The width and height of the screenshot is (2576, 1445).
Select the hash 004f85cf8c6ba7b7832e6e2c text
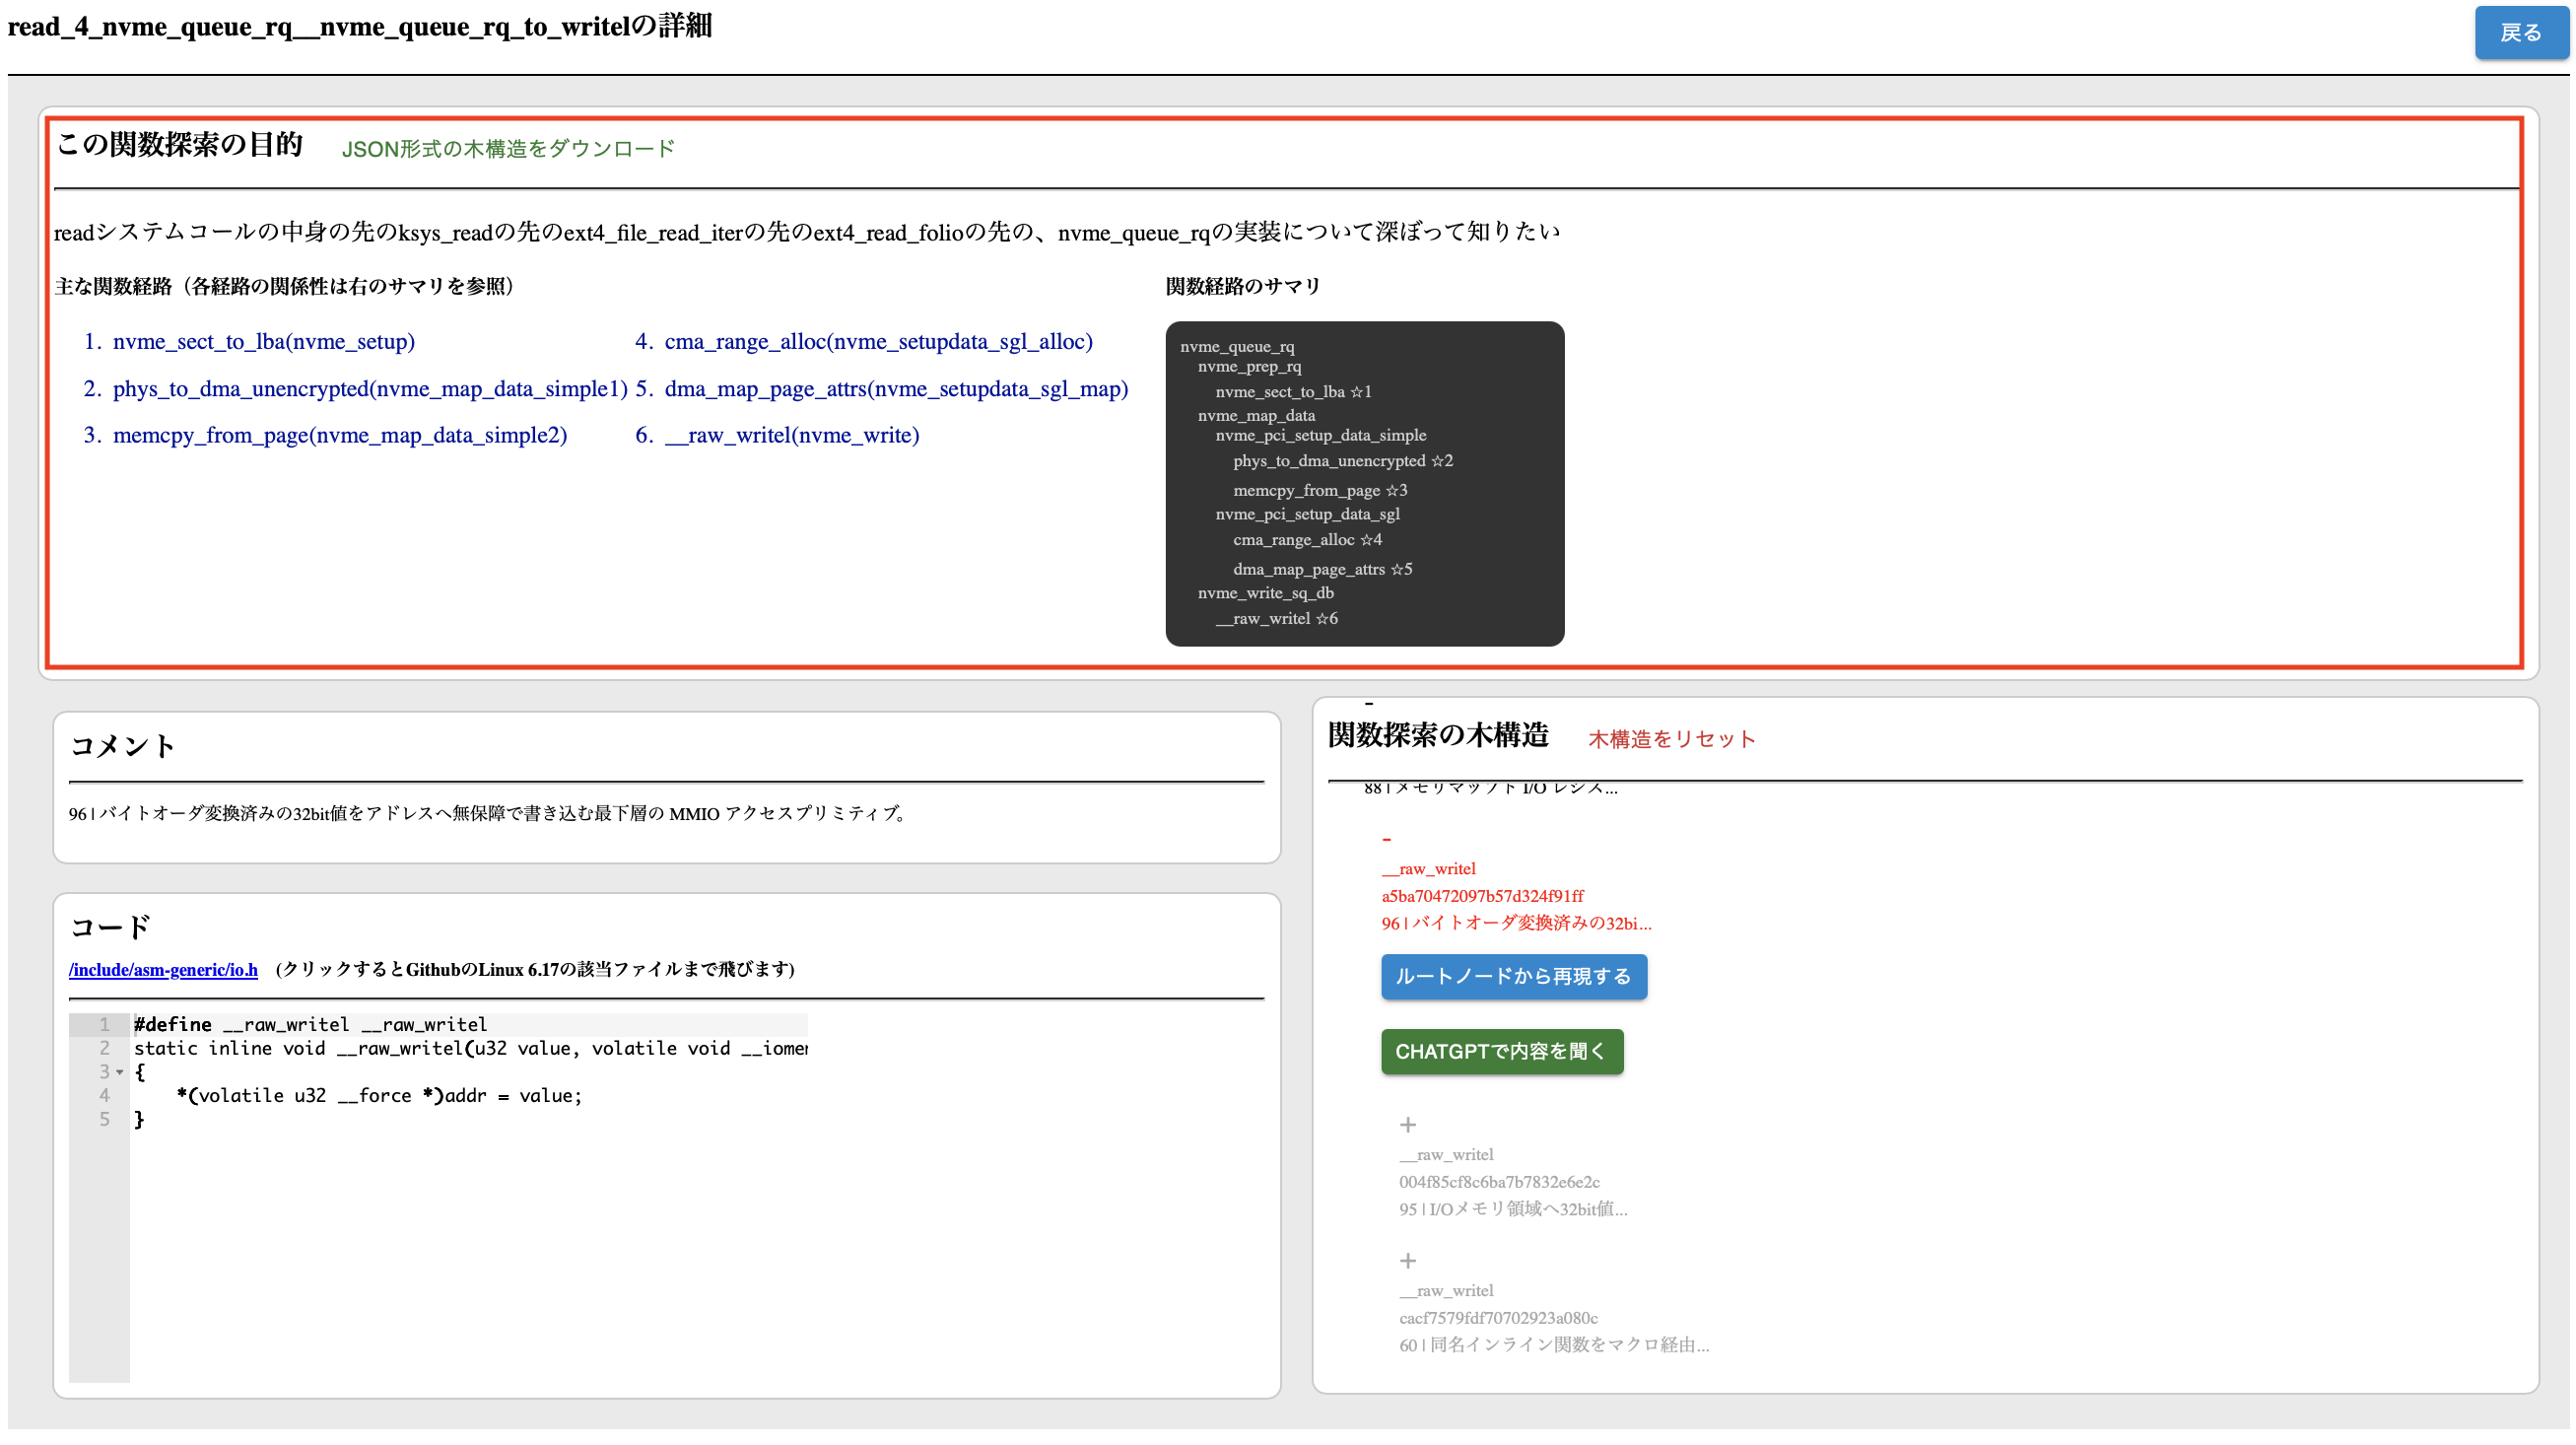click(1498, 1182)
